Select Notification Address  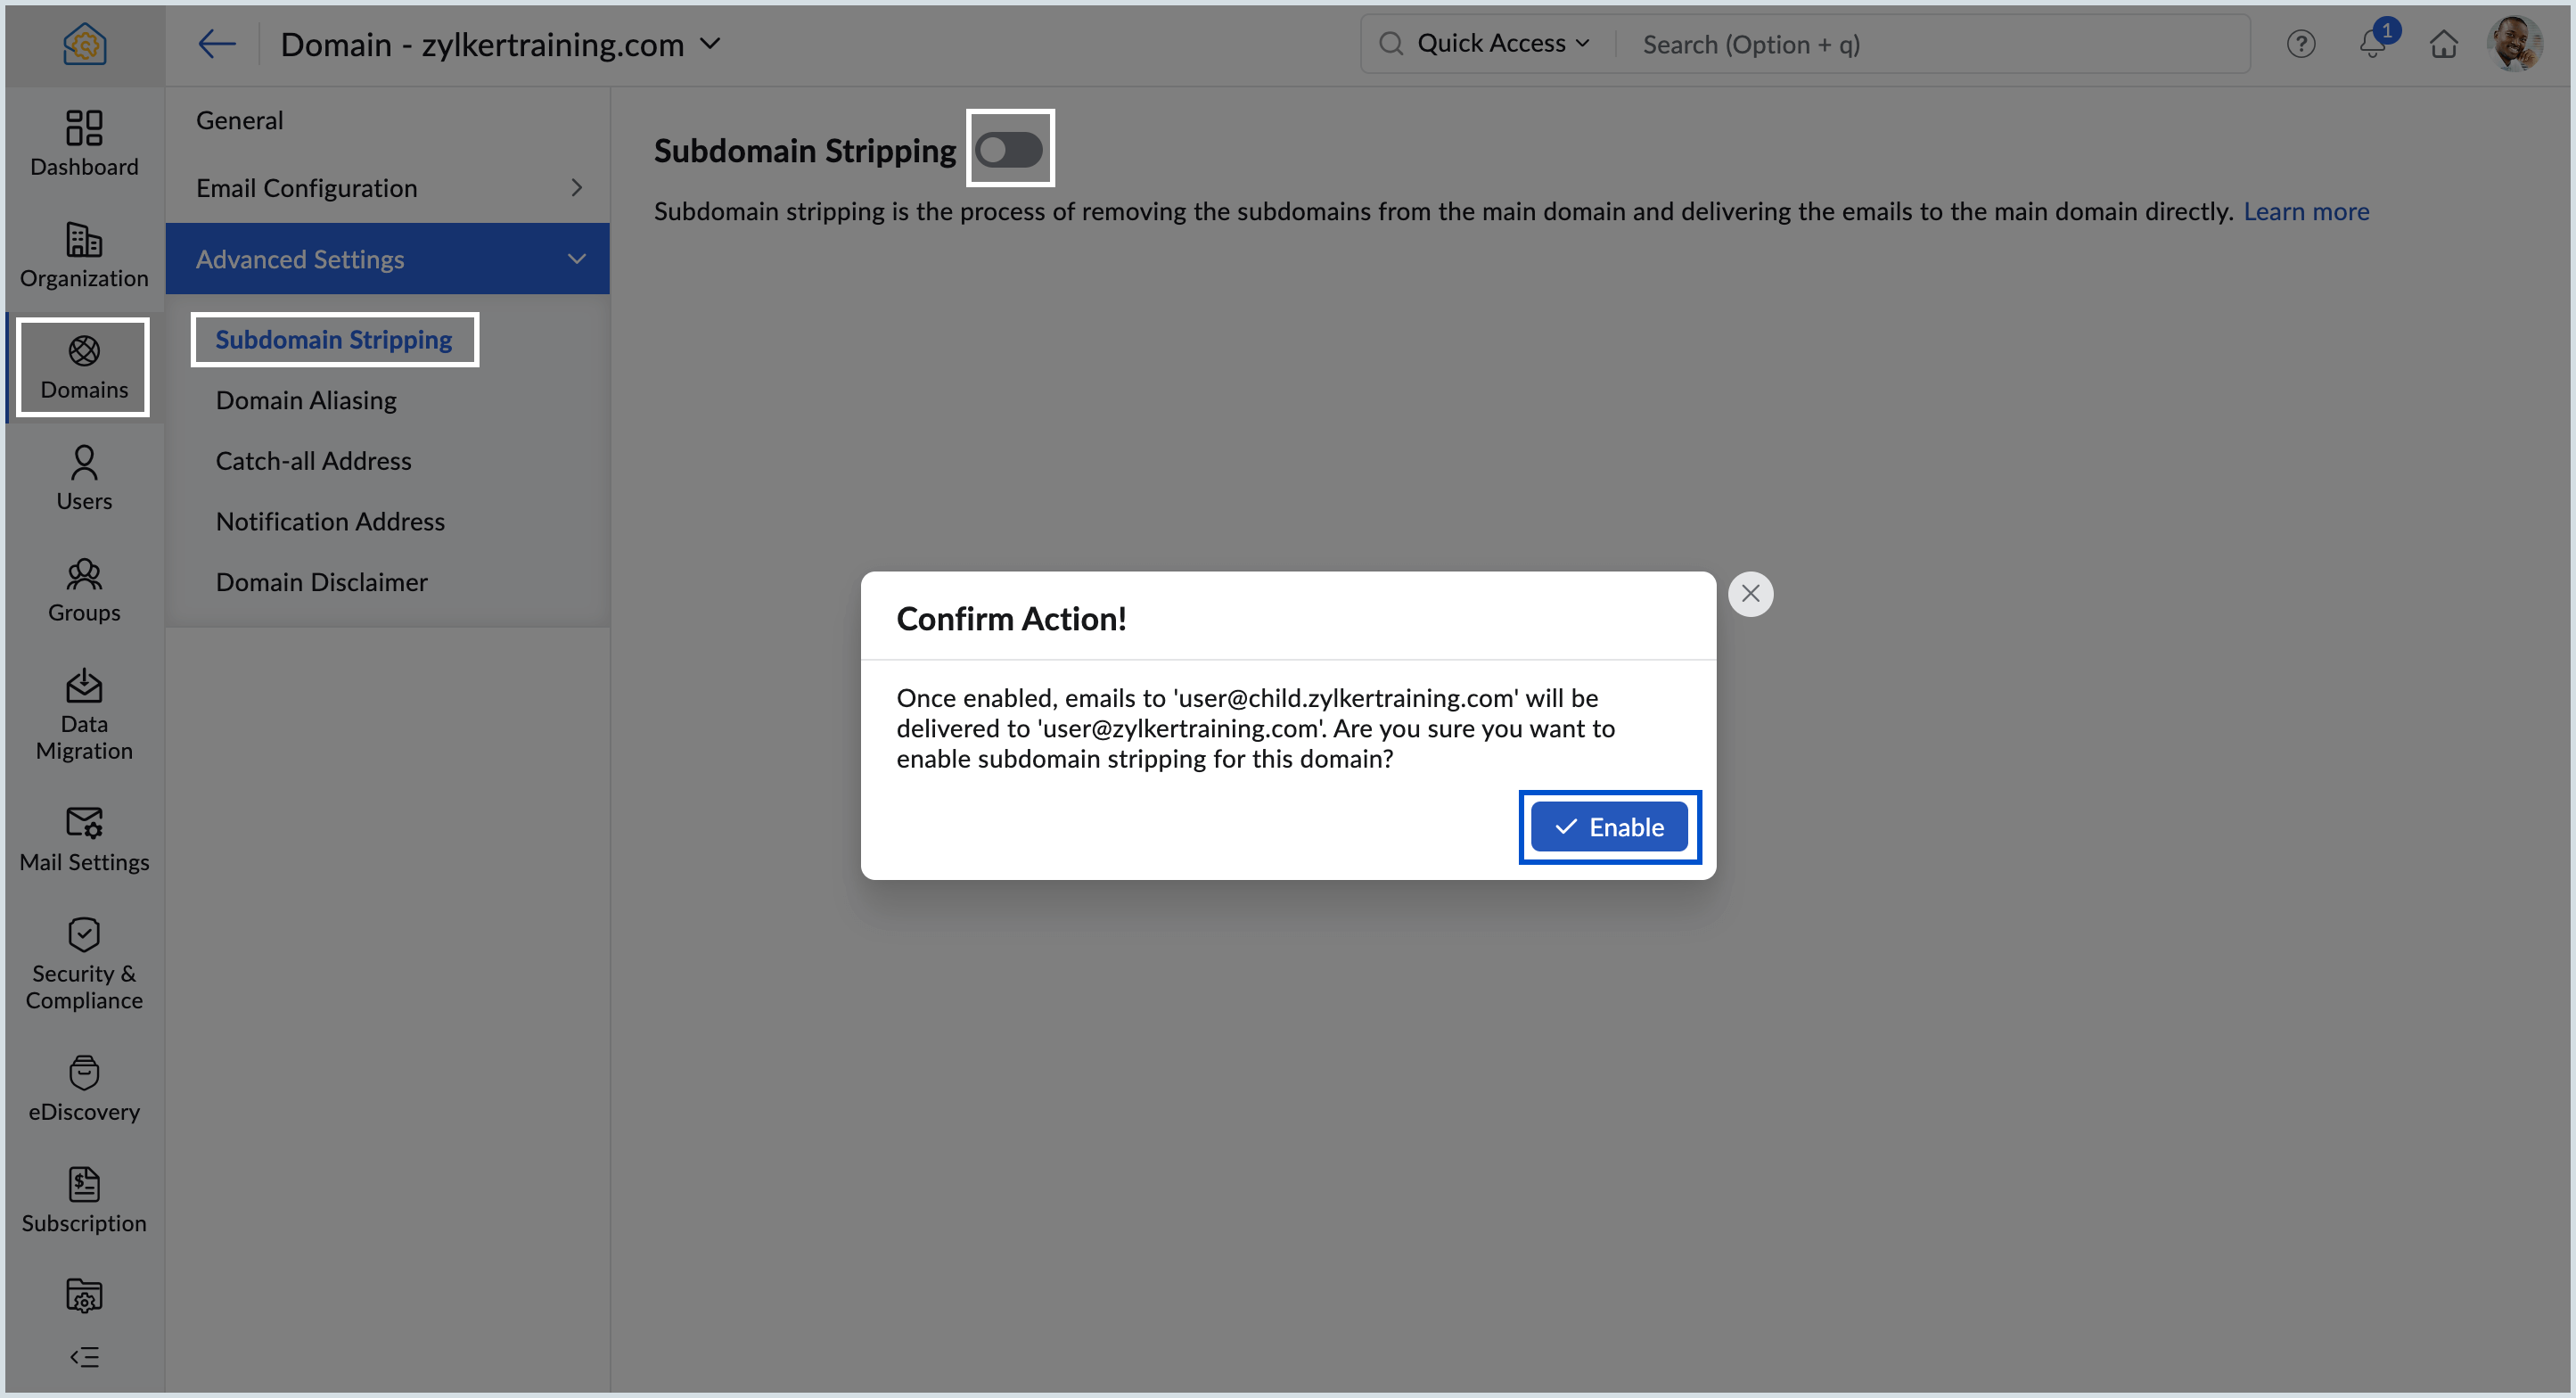click(330, 521)
